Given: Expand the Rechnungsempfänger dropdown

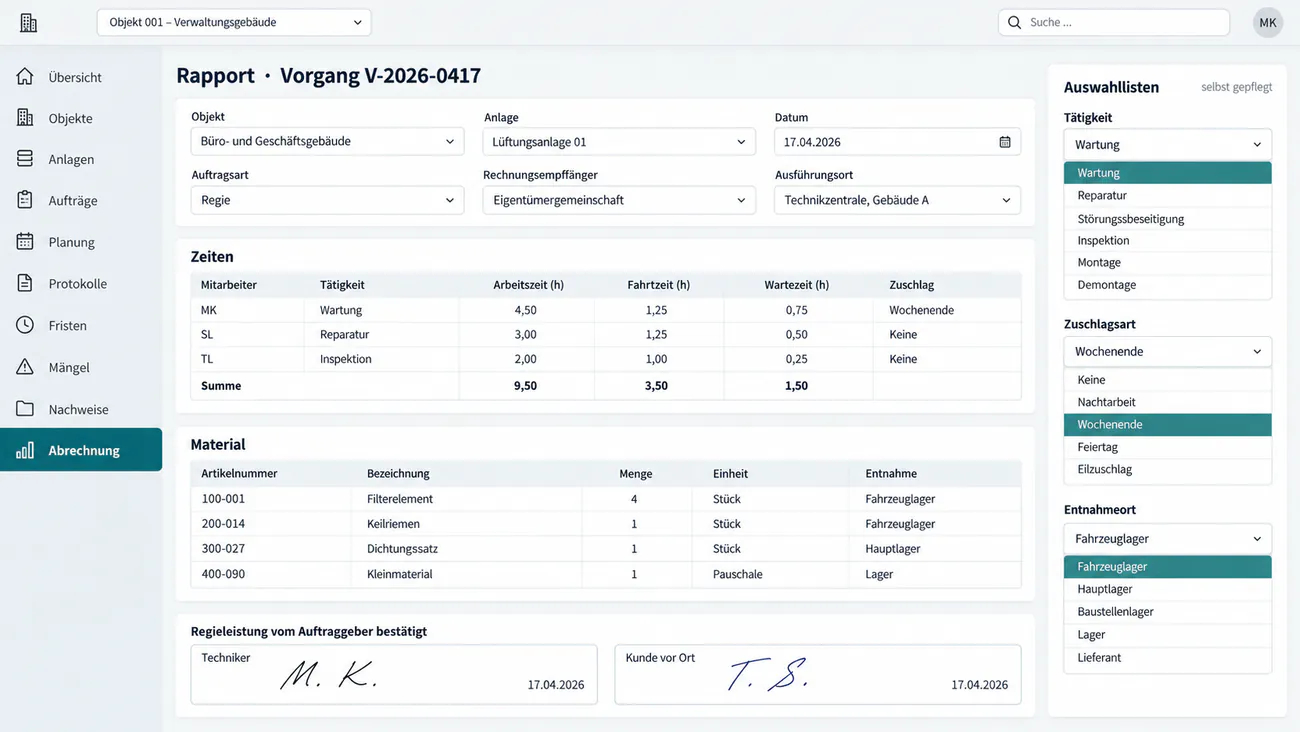Looking at the screenshot, I should coord(619,200).
